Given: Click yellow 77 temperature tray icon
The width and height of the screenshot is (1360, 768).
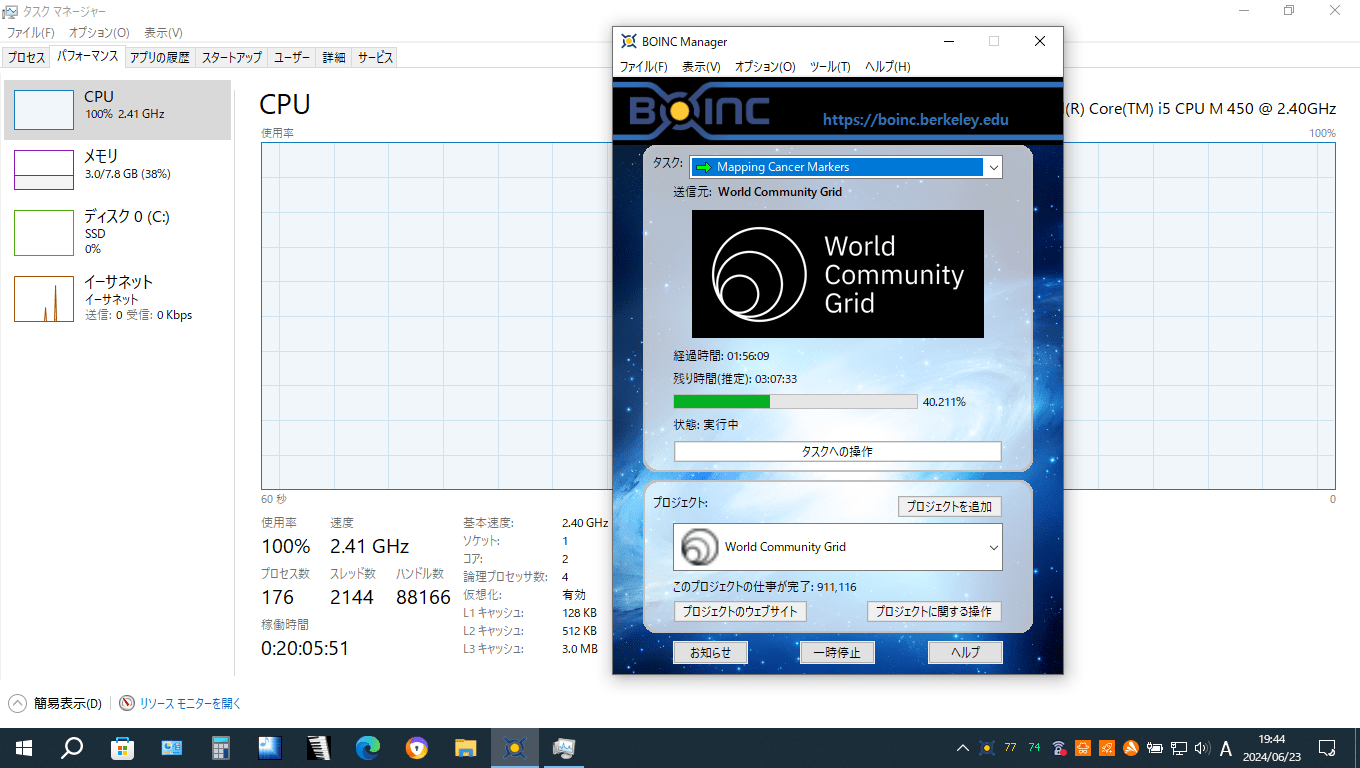Looking at the screenshot, I should pyautogui.click(x=1010, y=747).
